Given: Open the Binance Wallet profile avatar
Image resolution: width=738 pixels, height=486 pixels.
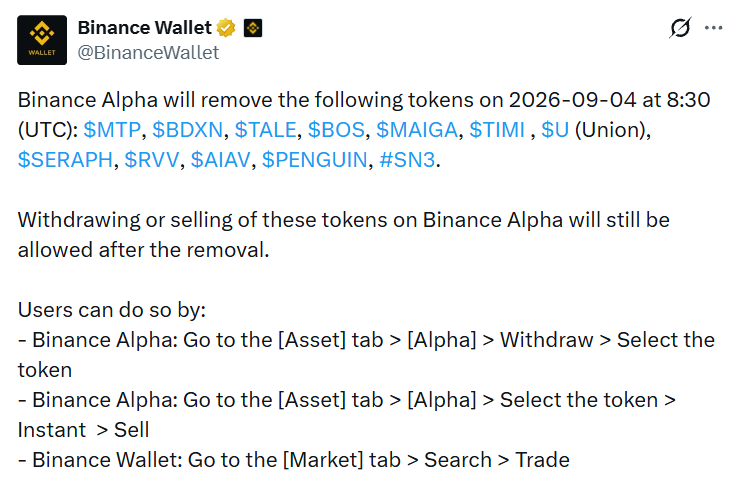Looking at the screenshot, I should click(42, 40).
